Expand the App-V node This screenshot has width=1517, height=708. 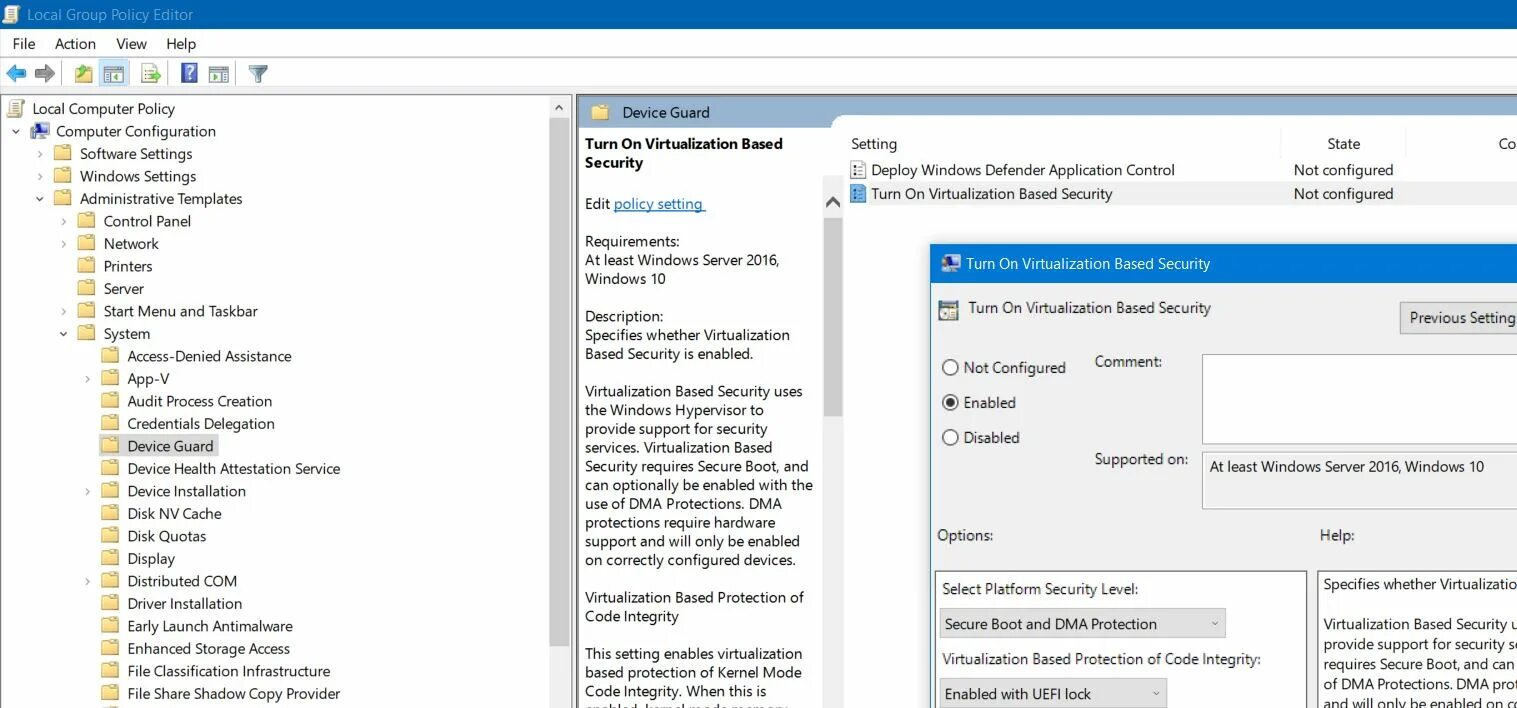[88, 378]
